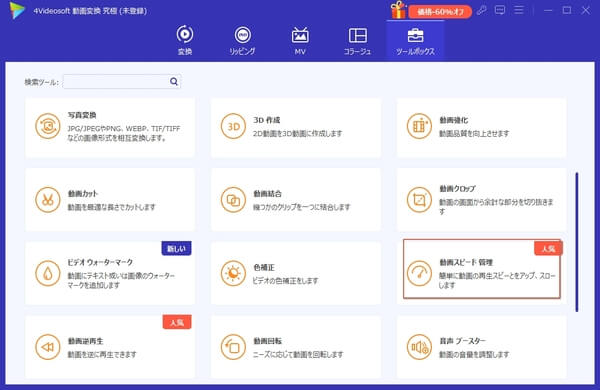Open the 動画強化 video enhancer icon

click(x=419, y=126)
